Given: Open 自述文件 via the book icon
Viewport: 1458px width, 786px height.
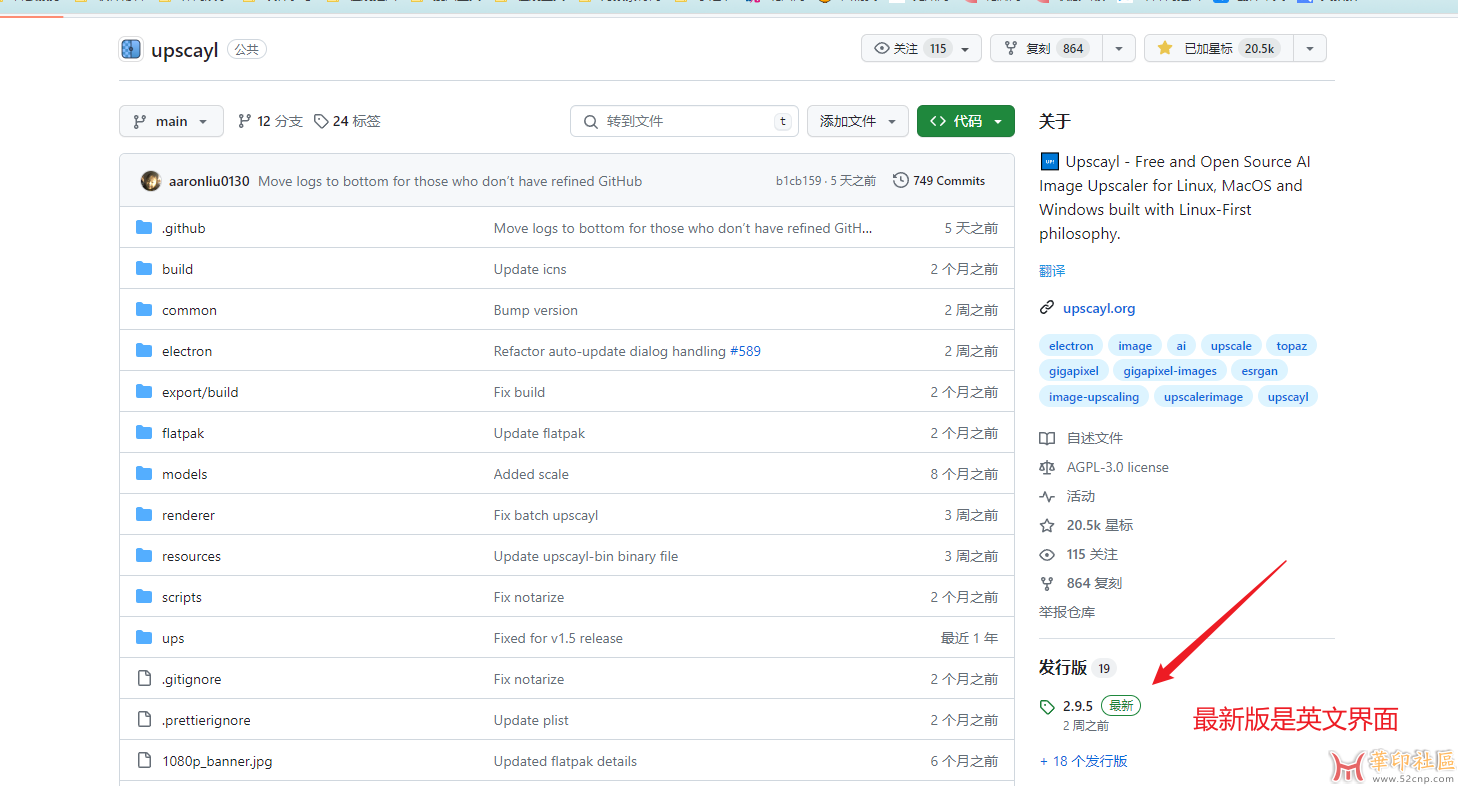Looking at the screenshot, I should (x=1047, y=437).
